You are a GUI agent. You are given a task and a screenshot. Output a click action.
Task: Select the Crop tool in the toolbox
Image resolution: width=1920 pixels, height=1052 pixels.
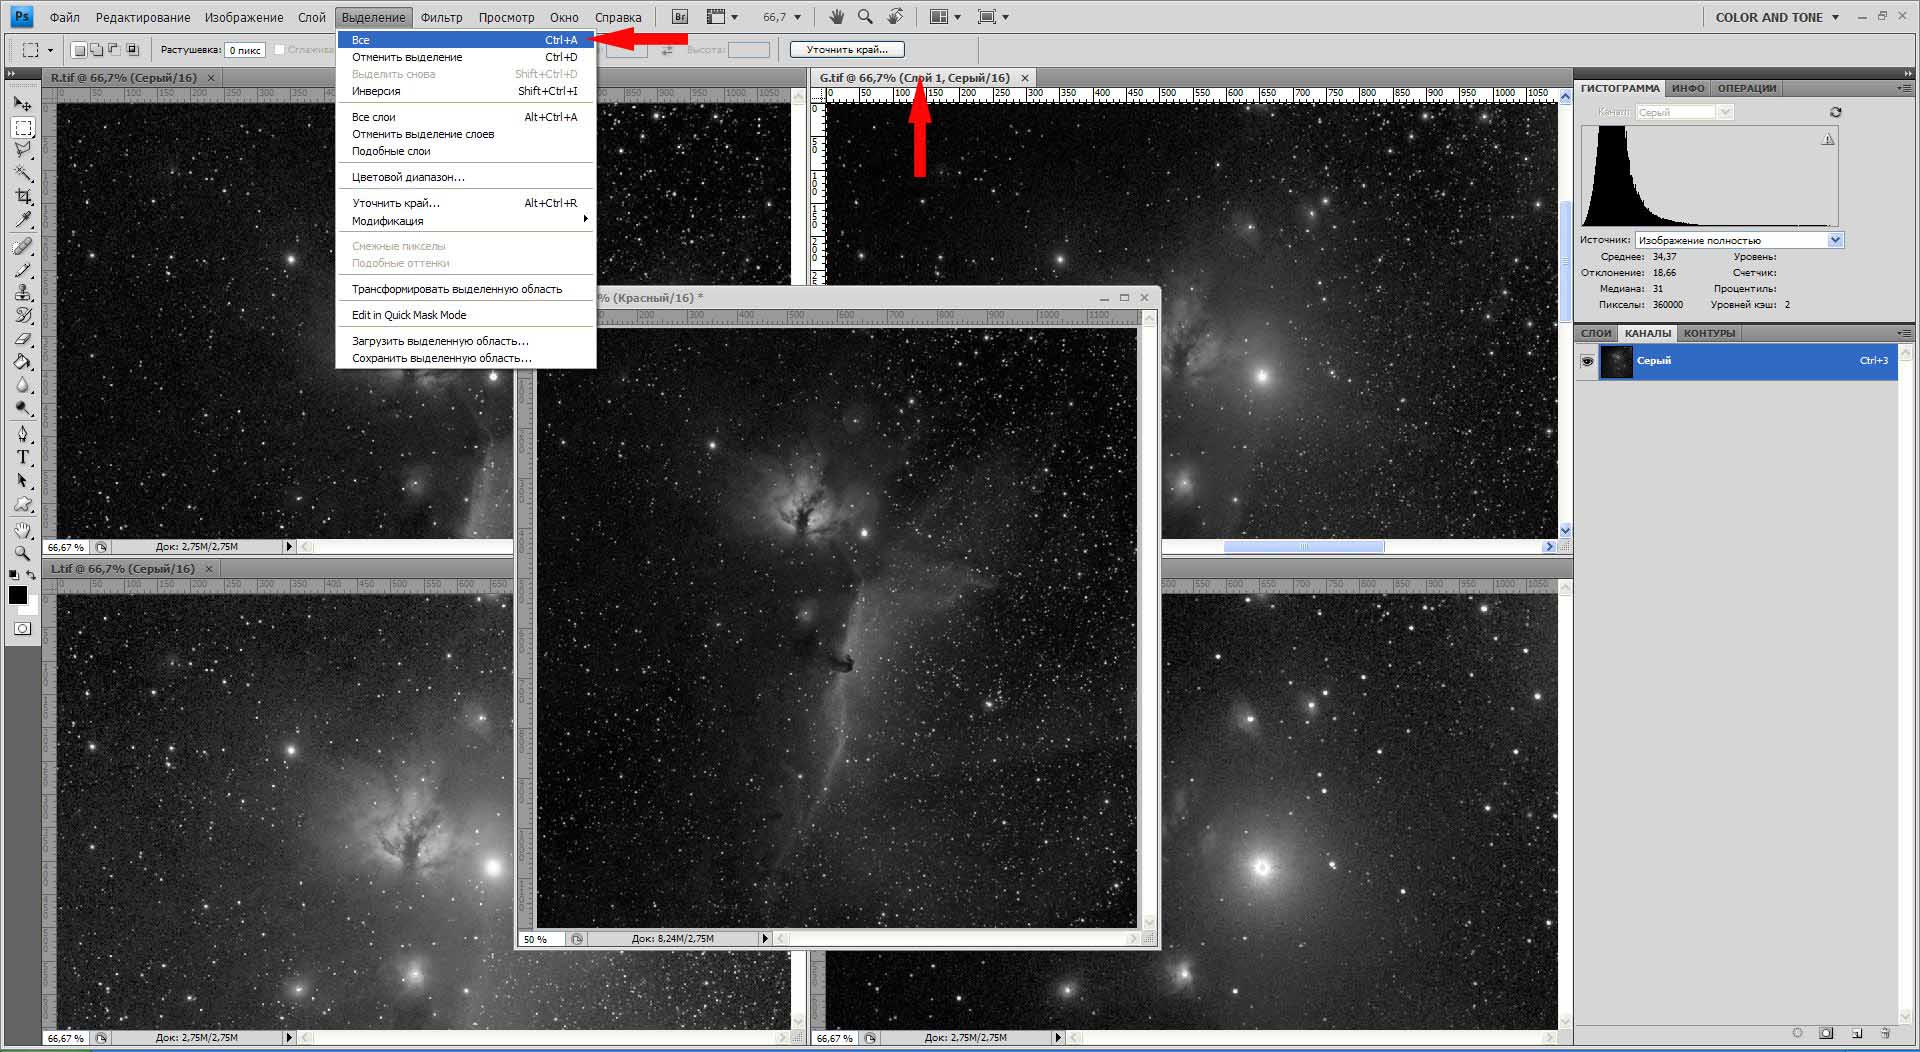pos(23,197)
